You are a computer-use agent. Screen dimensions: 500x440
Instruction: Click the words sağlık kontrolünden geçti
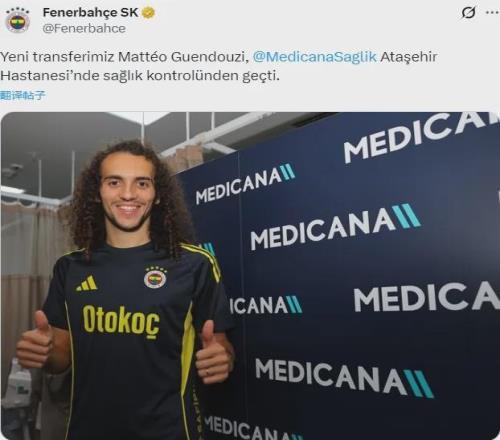click(x=191, y=76)
